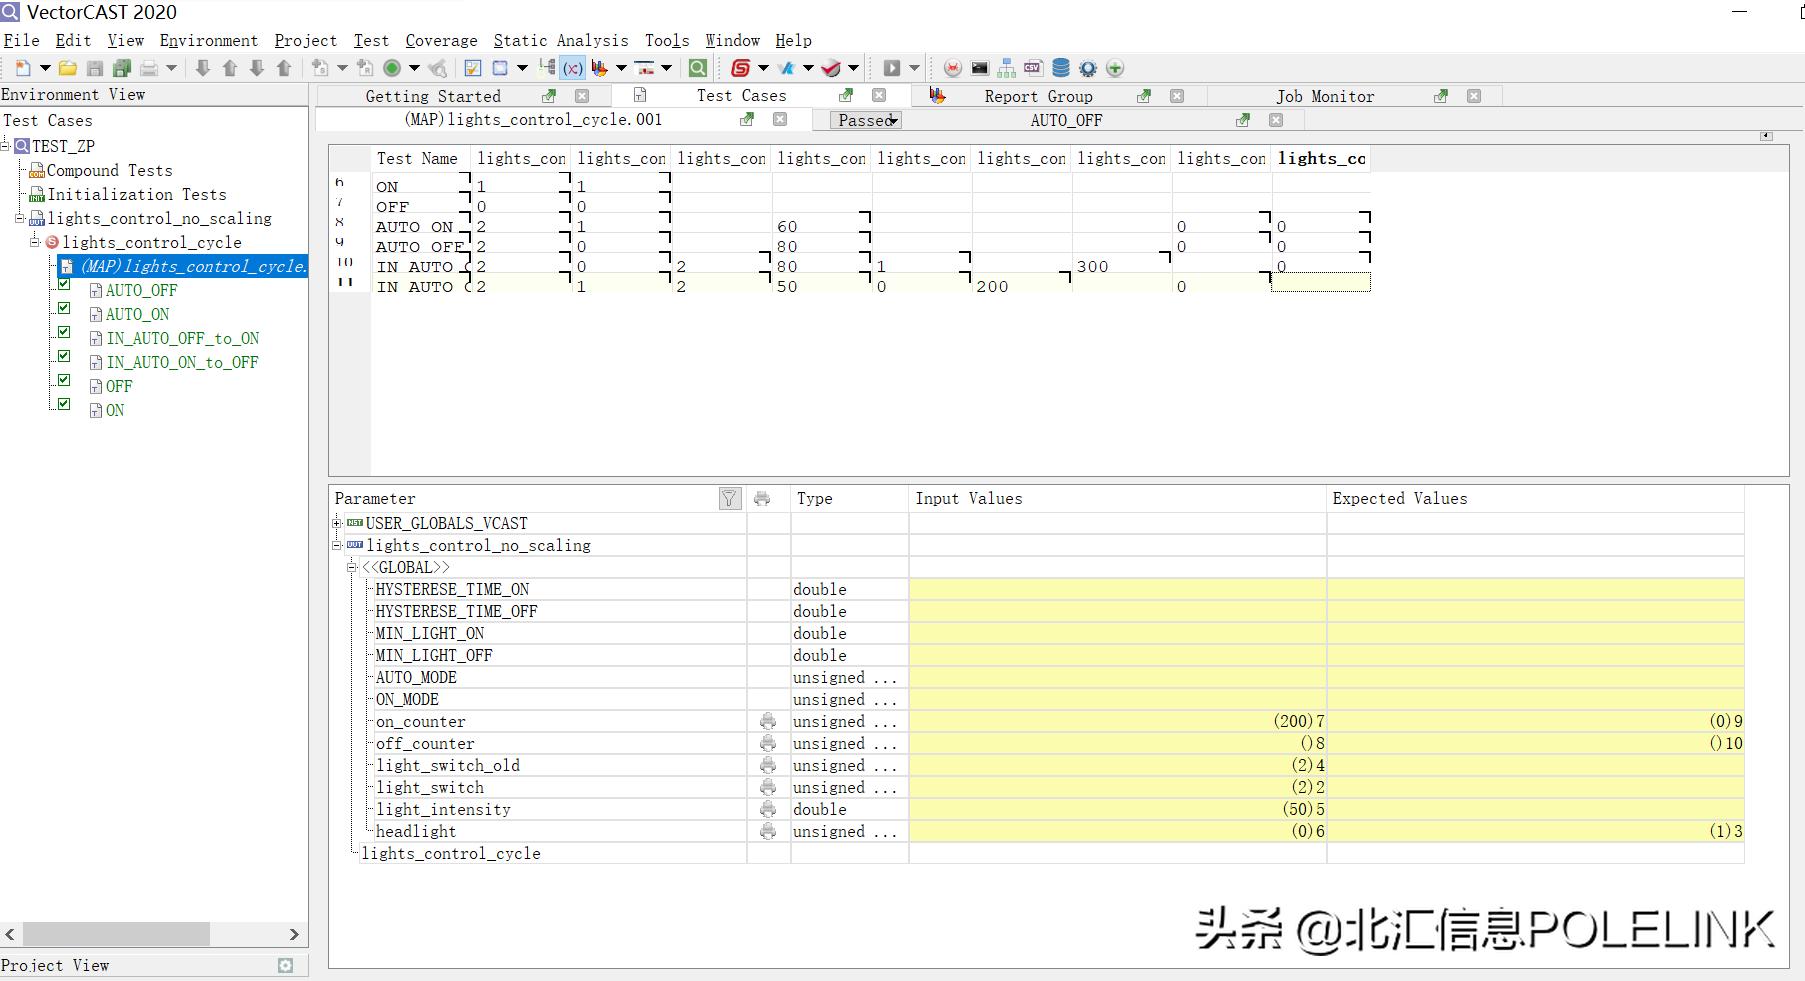Click the blue database icon in toolbar

coord(1061,68)
